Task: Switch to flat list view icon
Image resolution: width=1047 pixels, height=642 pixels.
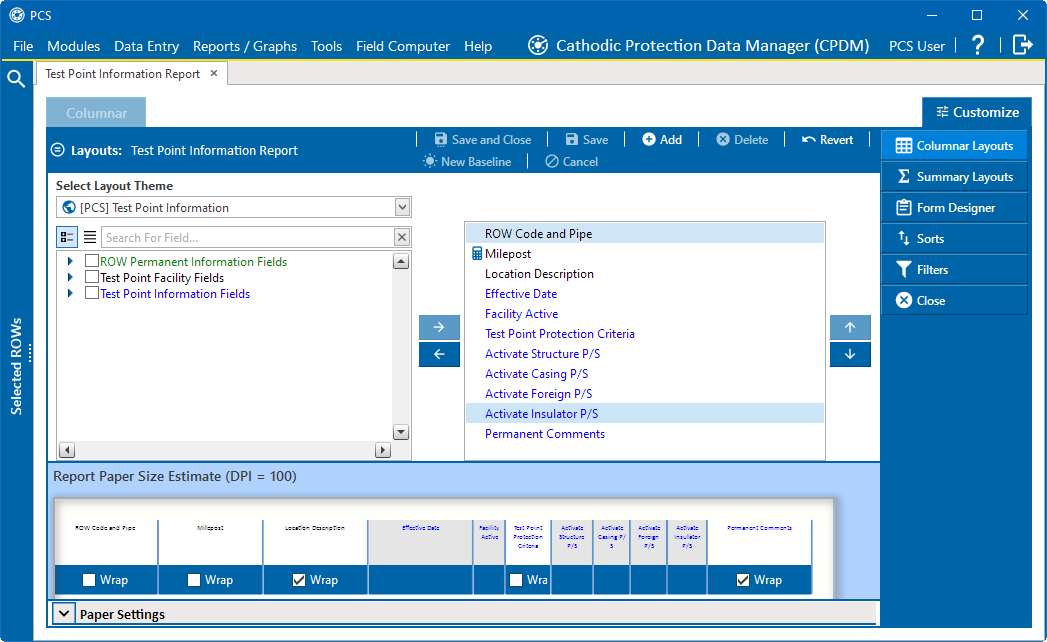Action: click(x=89, y=237)
